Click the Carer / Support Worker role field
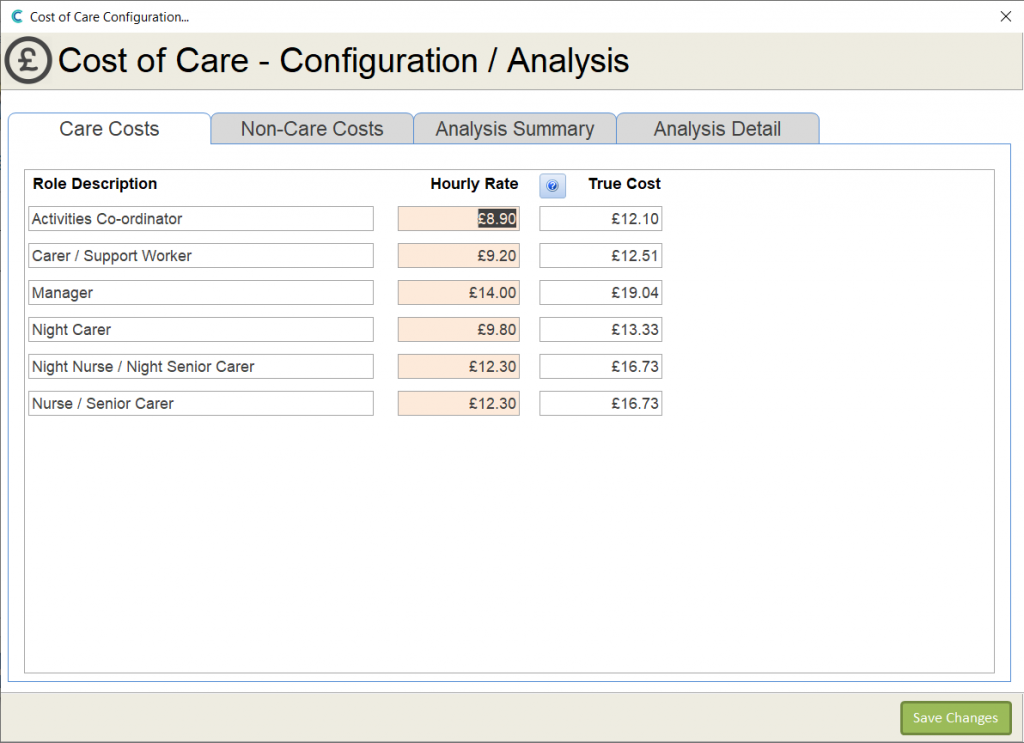Viewport: 1024px width, 743px height. click(x=201, y=256)
